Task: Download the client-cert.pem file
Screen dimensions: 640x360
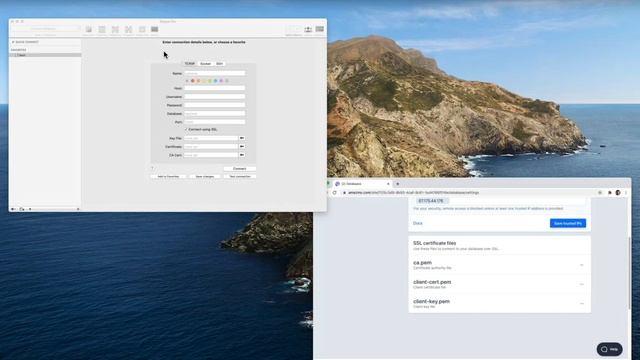Action: (582, 284)
